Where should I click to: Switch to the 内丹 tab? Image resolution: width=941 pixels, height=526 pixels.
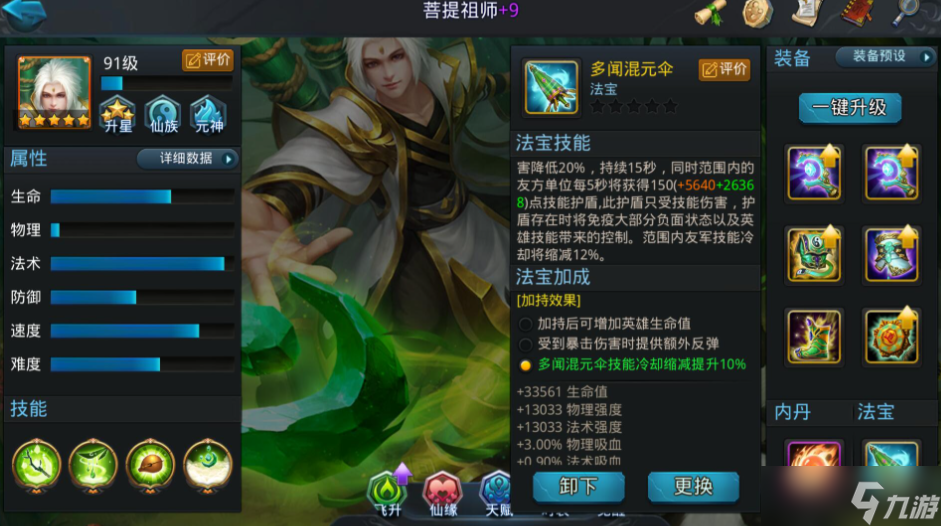click(x=793, y=412)
